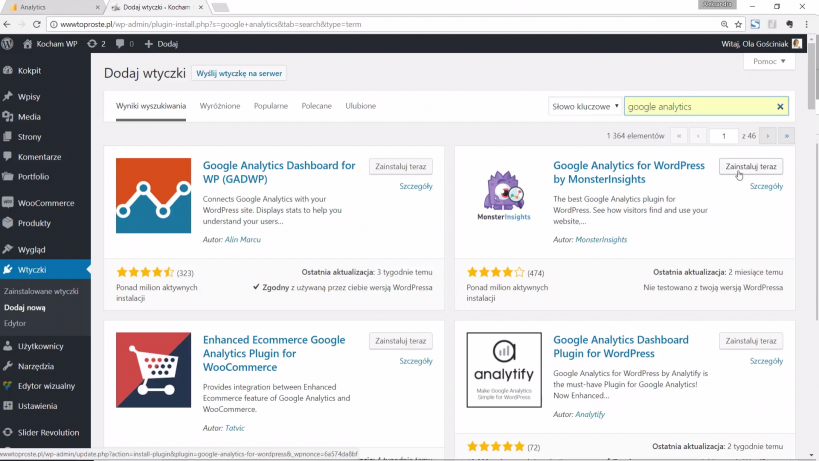
Task: Click the Strony pages icon
Action: 7,137
